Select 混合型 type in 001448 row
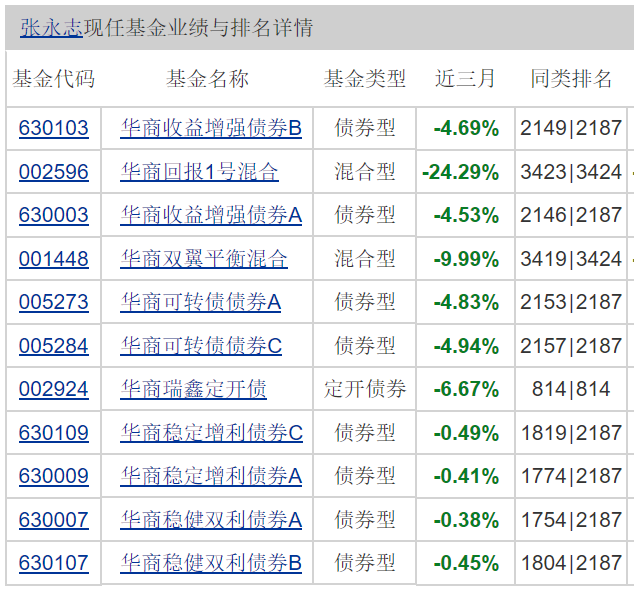The height and width of the screenshot is (601, 634). point(365,259)
